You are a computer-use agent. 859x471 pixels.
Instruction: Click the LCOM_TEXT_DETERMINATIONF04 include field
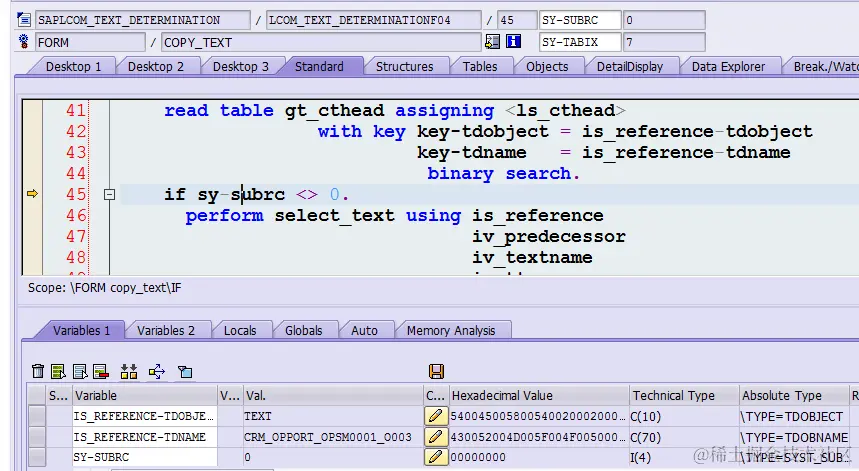374,20
